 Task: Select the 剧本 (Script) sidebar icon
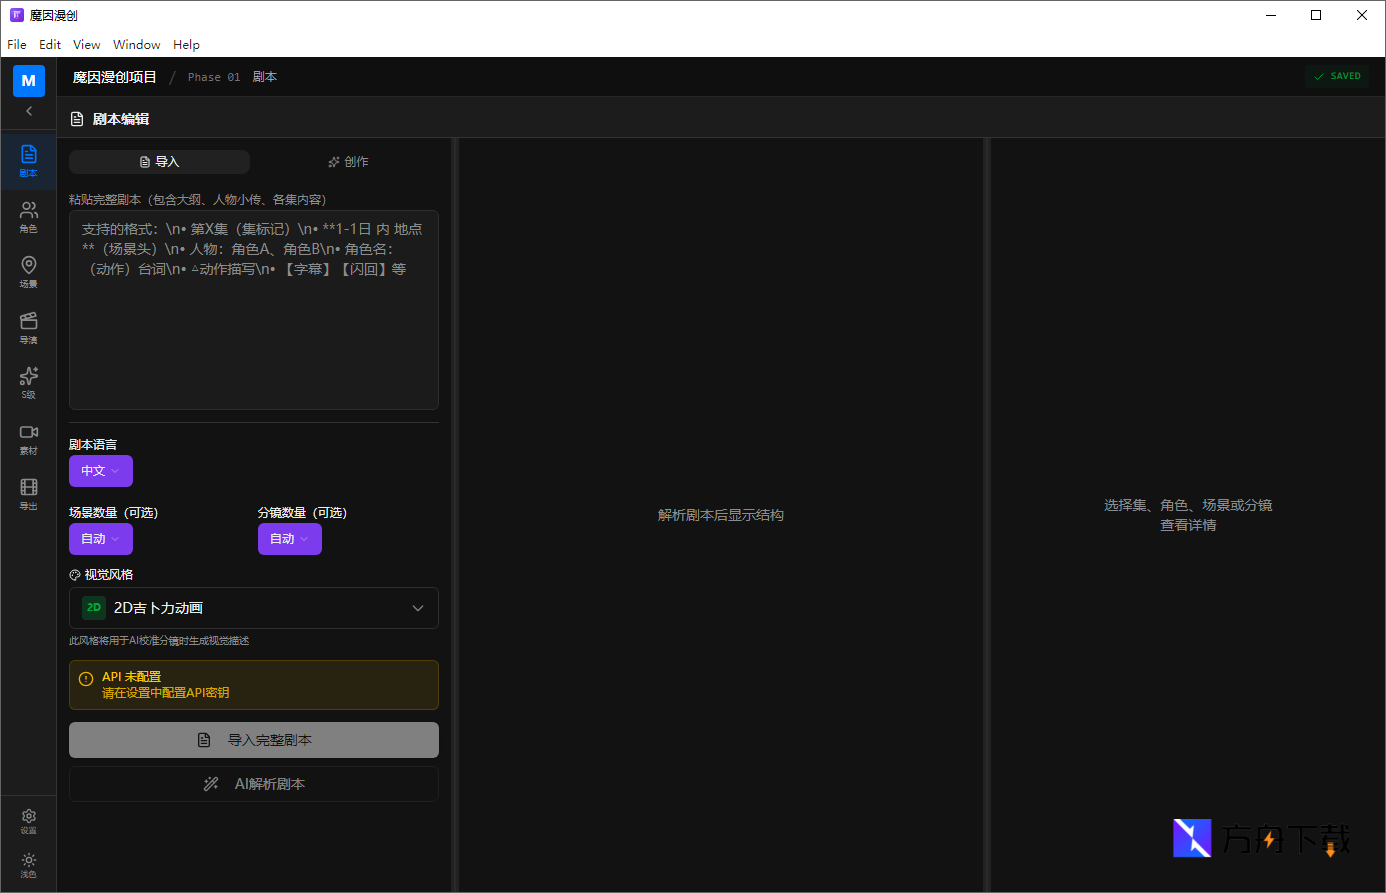pos(28,160)
